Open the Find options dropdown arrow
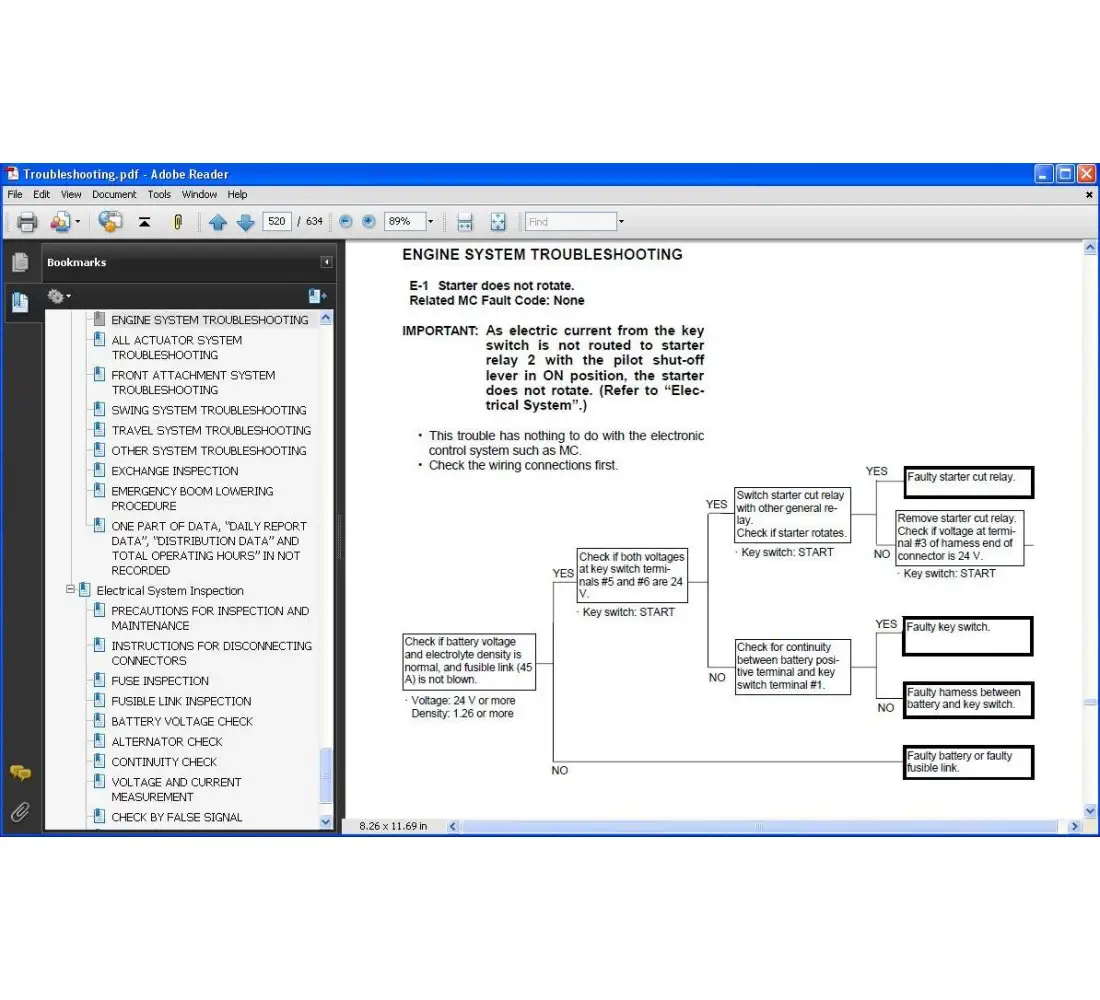 [x=621, y=222]
